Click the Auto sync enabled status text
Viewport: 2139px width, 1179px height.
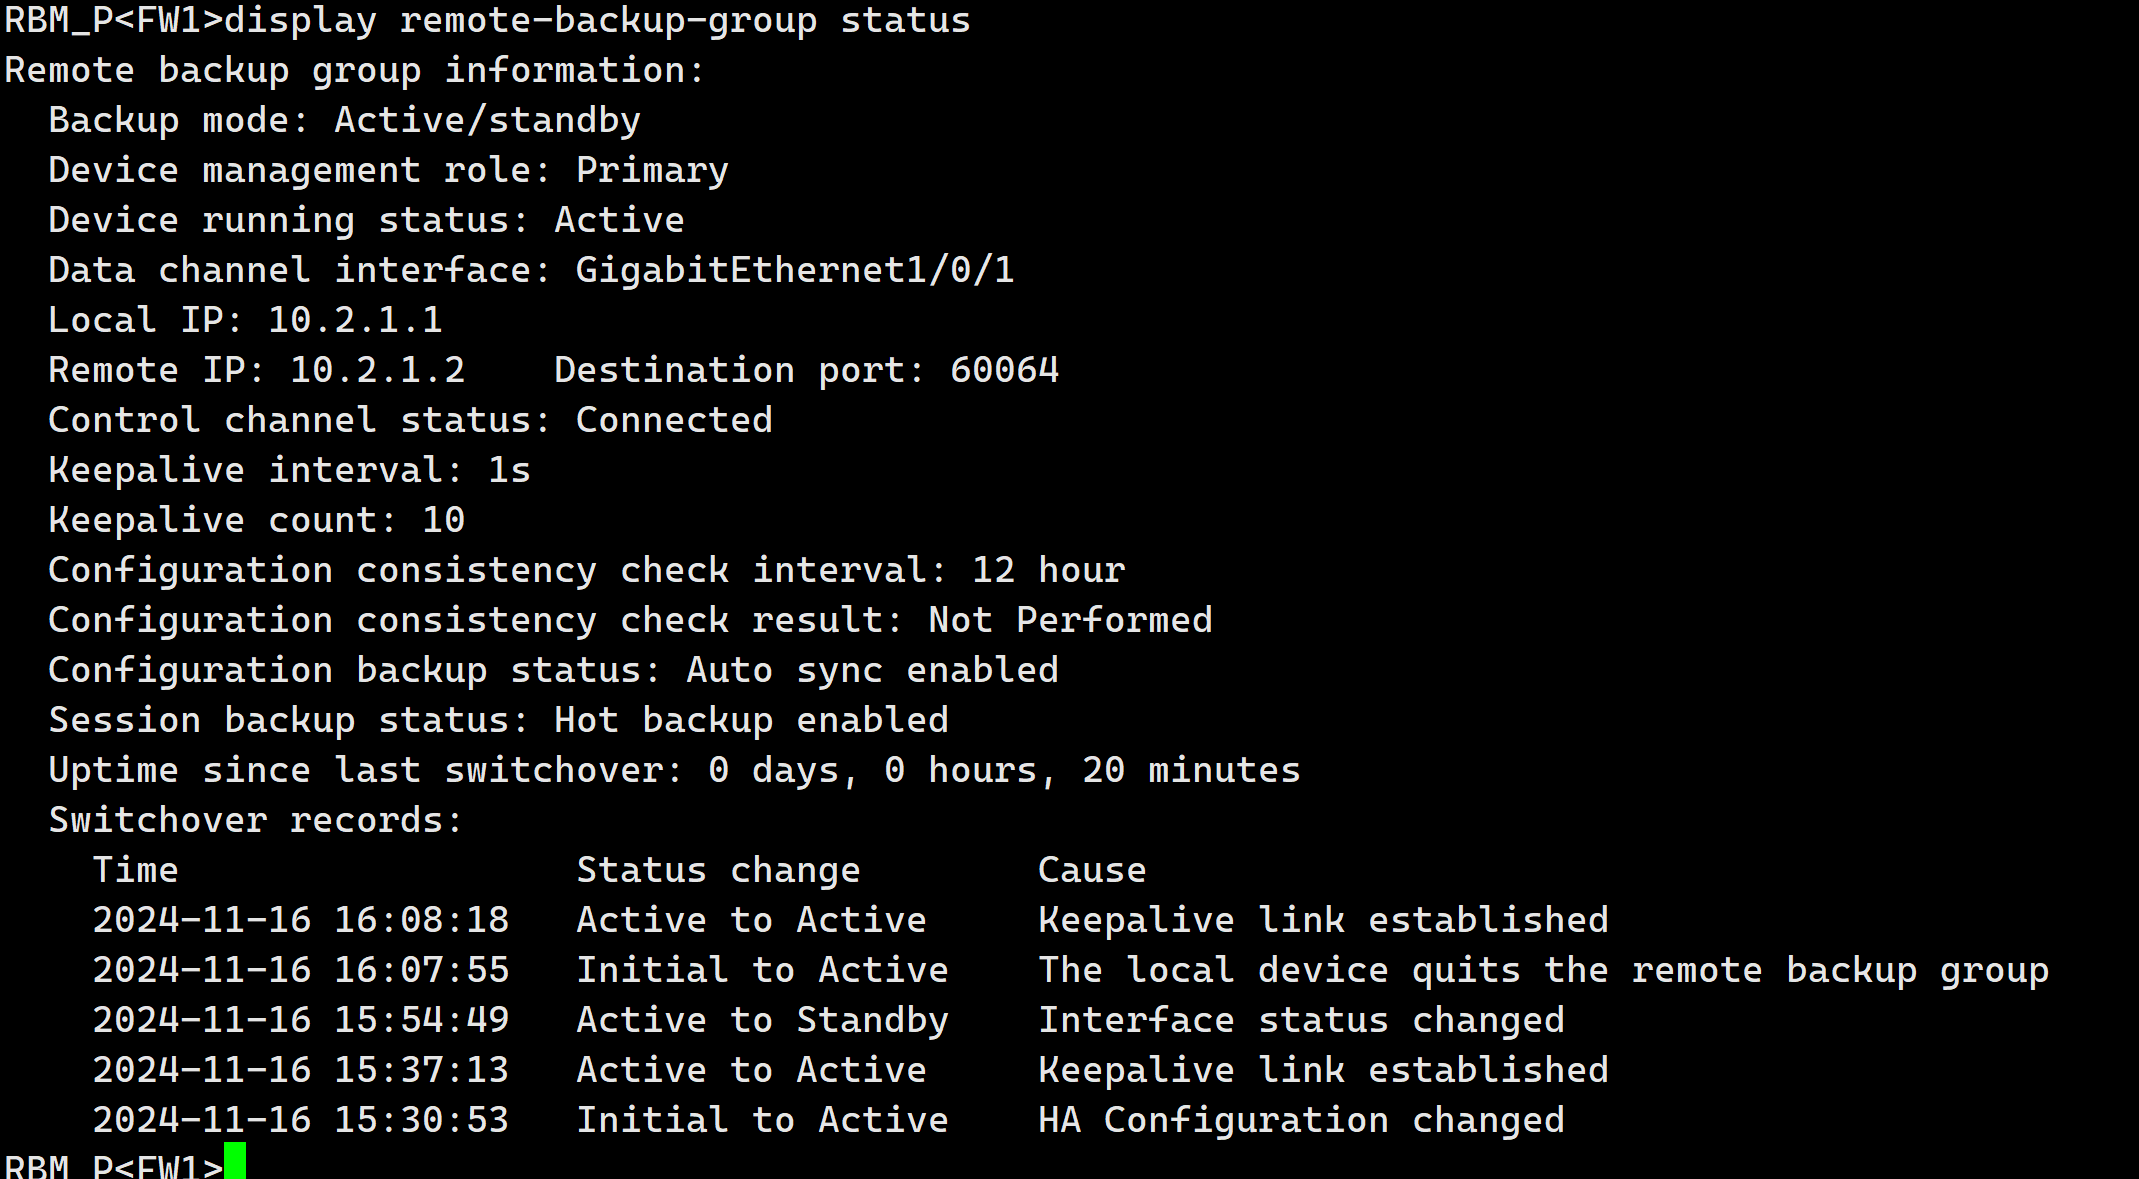point(872,671)
